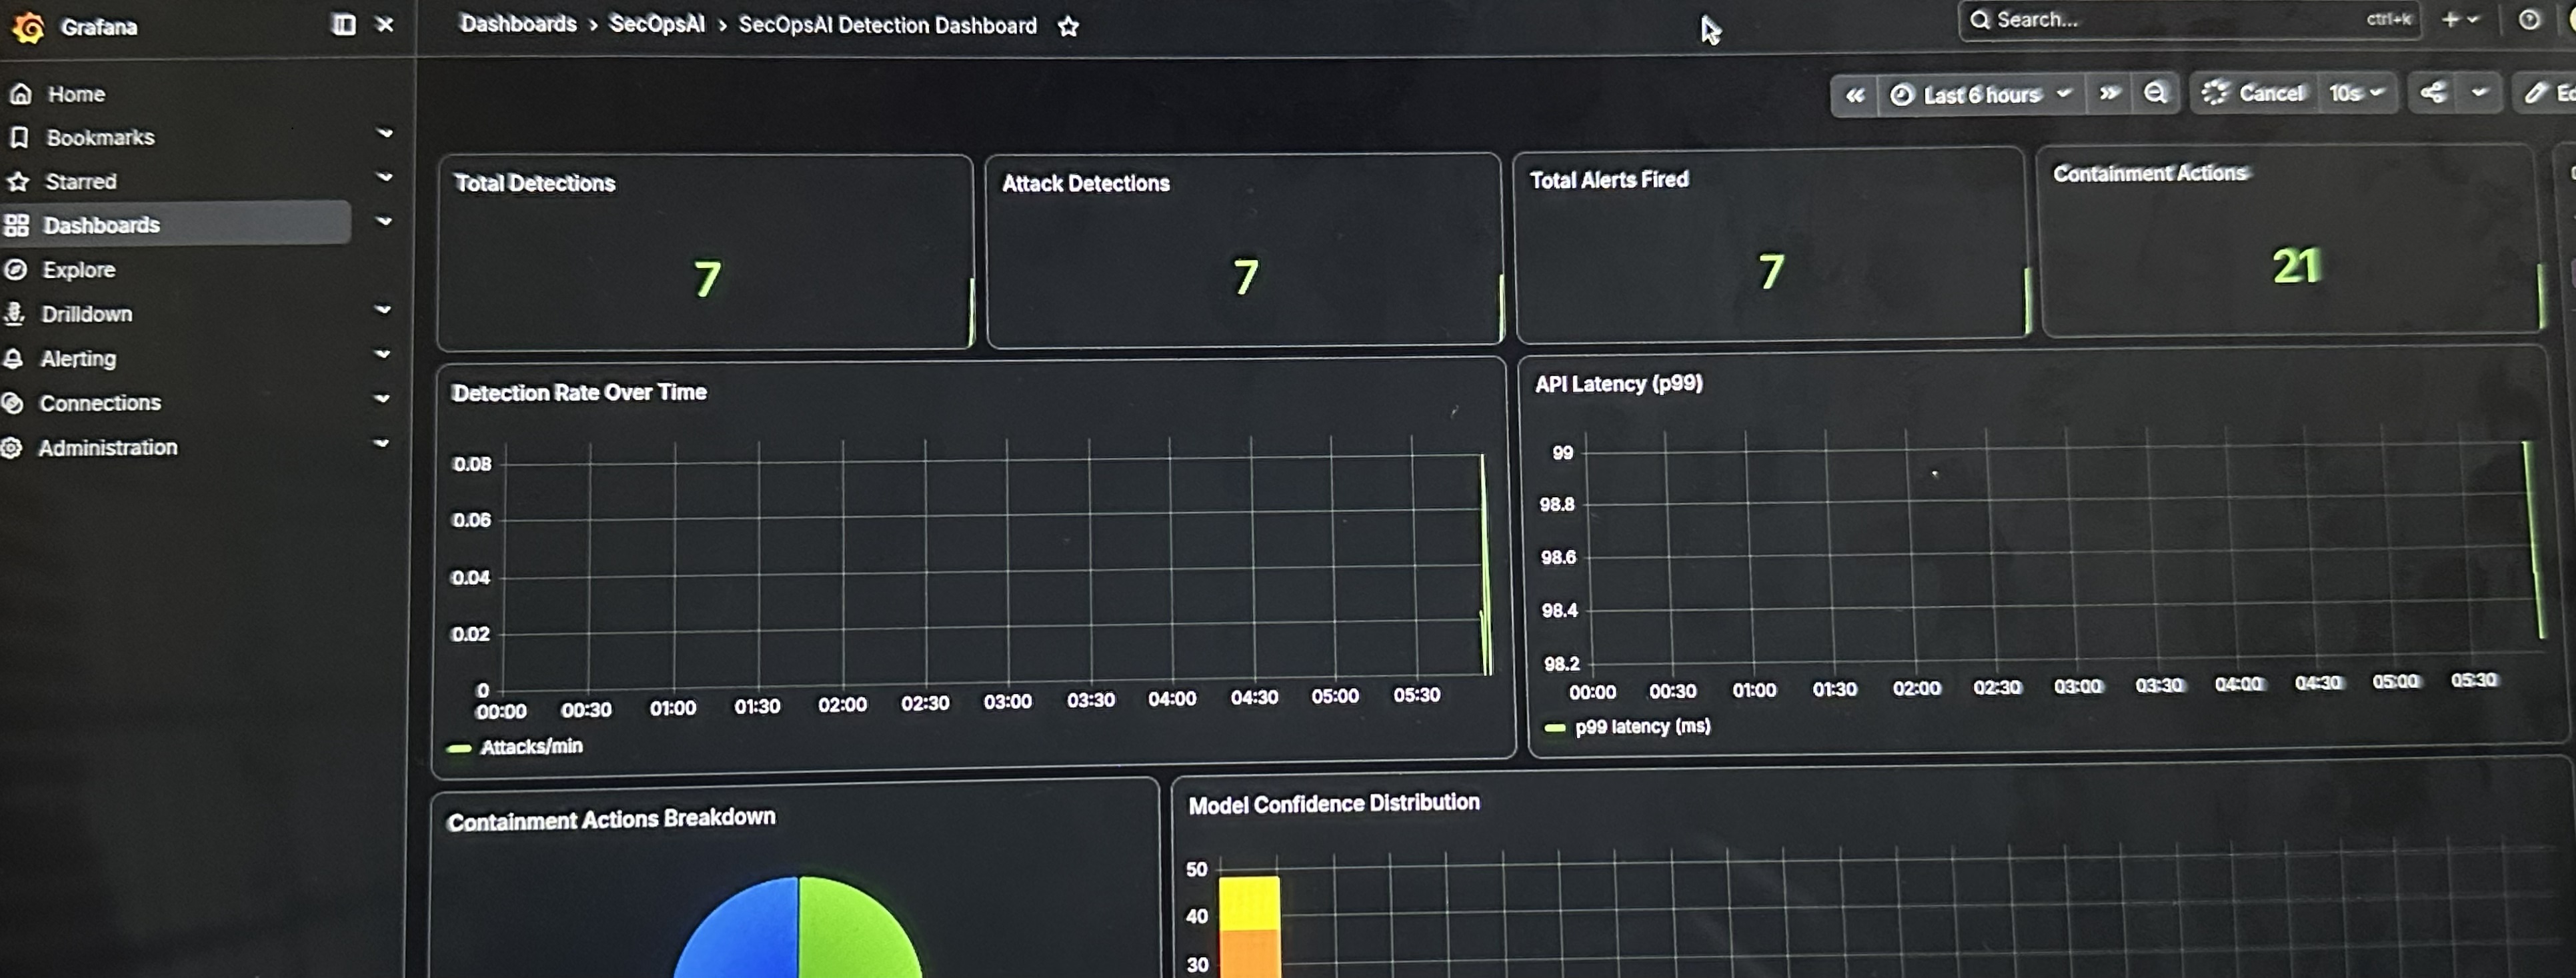This screenshot has width=2576, height=978.
Task: Expand Bookmarks section chevron
Action: 384,133
